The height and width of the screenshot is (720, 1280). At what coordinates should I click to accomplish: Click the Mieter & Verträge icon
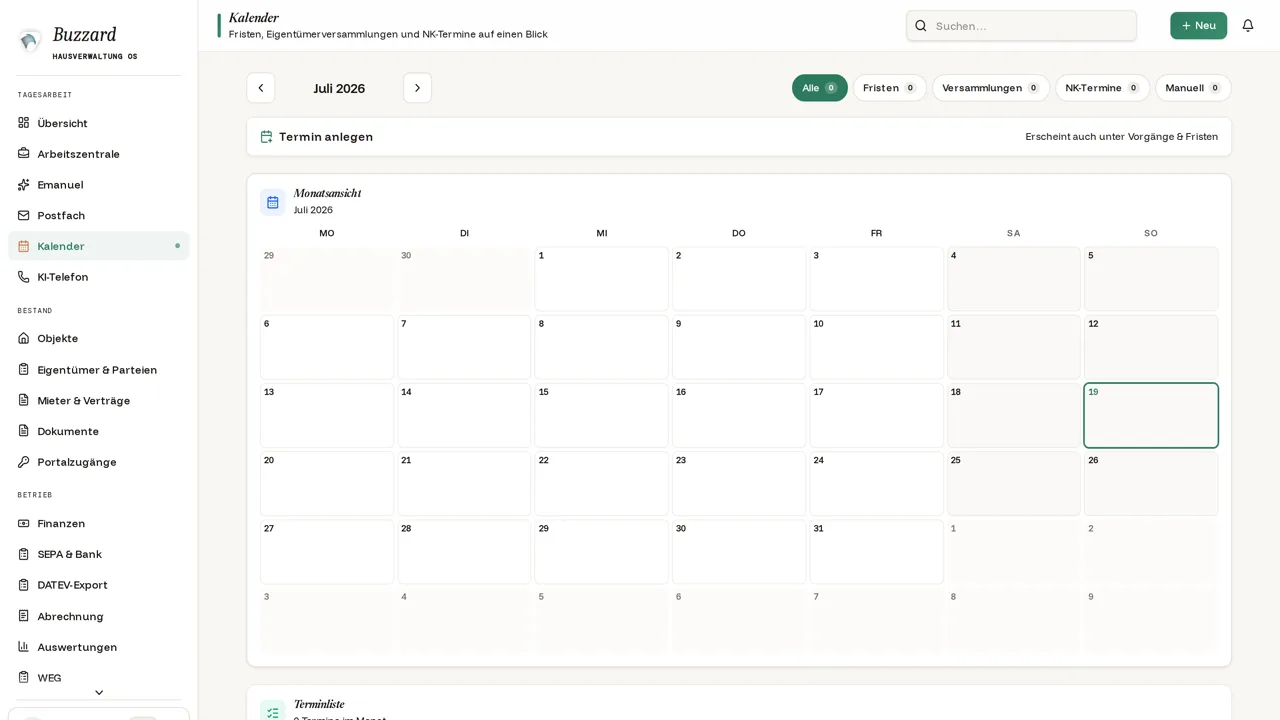pos(24,400)
